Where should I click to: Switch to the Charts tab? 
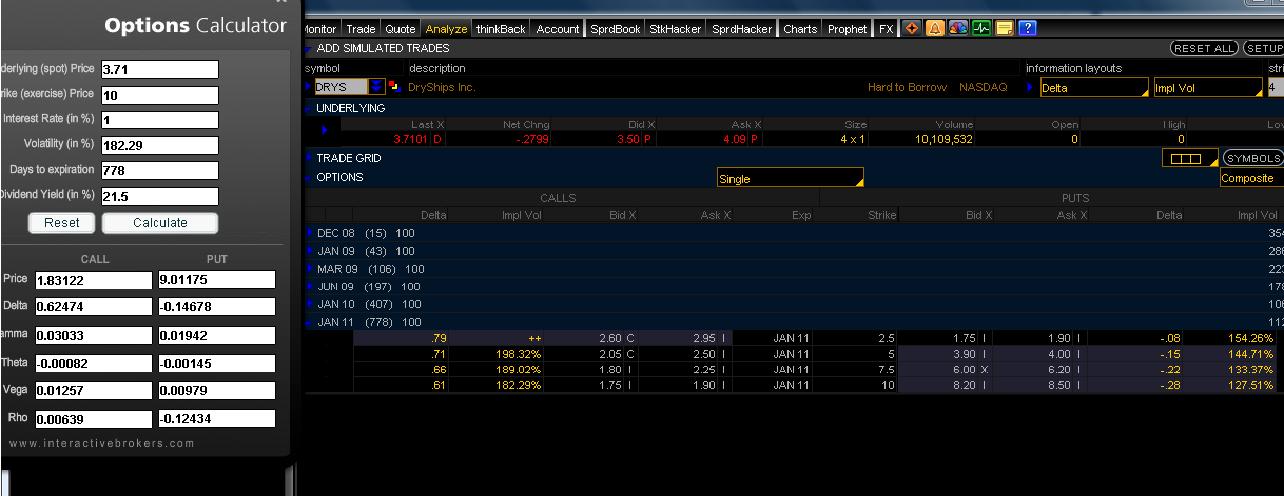[x=800, y=29]
